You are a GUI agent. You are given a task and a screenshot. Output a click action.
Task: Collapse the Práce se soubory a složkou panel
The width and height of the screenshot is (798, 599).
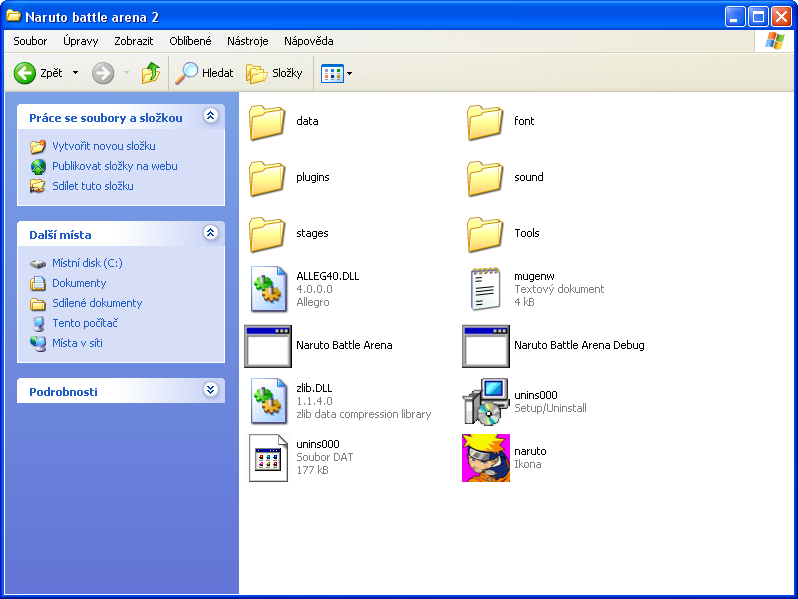pyautogui.click(x=211, y=116)
